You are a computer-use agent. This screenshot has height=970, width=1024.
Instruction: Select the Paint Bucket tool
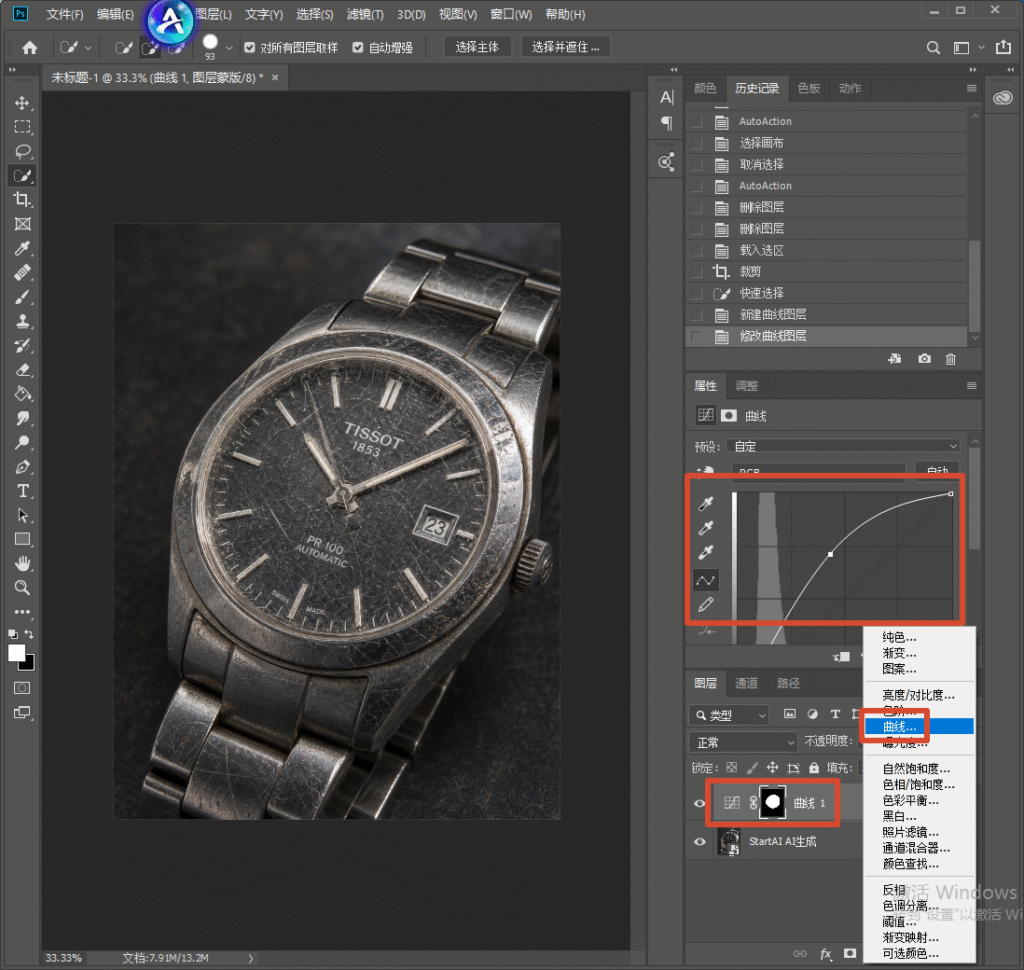click(22, 394)
